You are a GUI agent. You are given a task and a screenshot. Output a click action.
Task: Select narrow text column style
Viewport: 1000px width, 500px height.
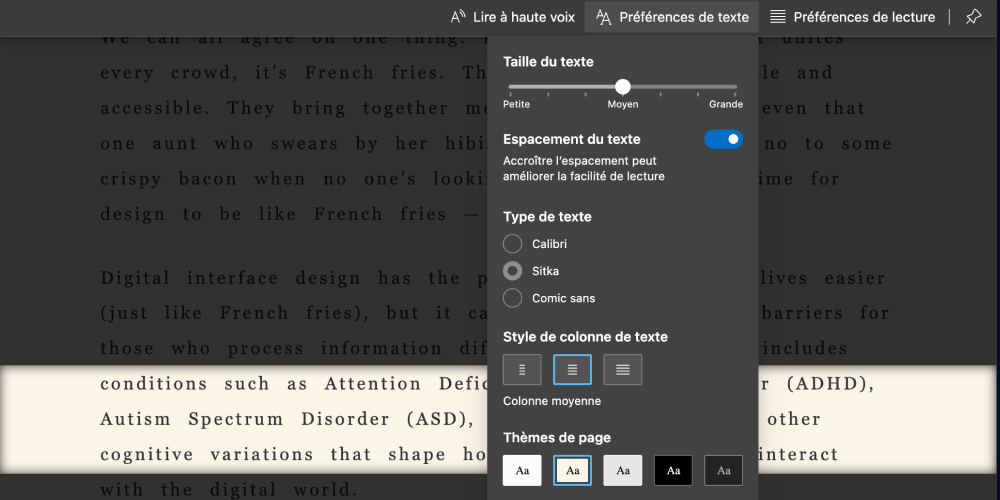[522, 370]
